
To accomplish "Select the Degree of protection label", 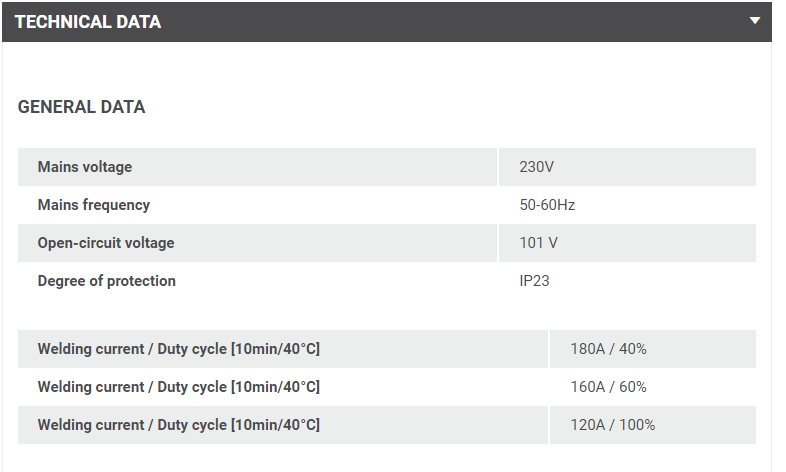I will click(107, 281).
